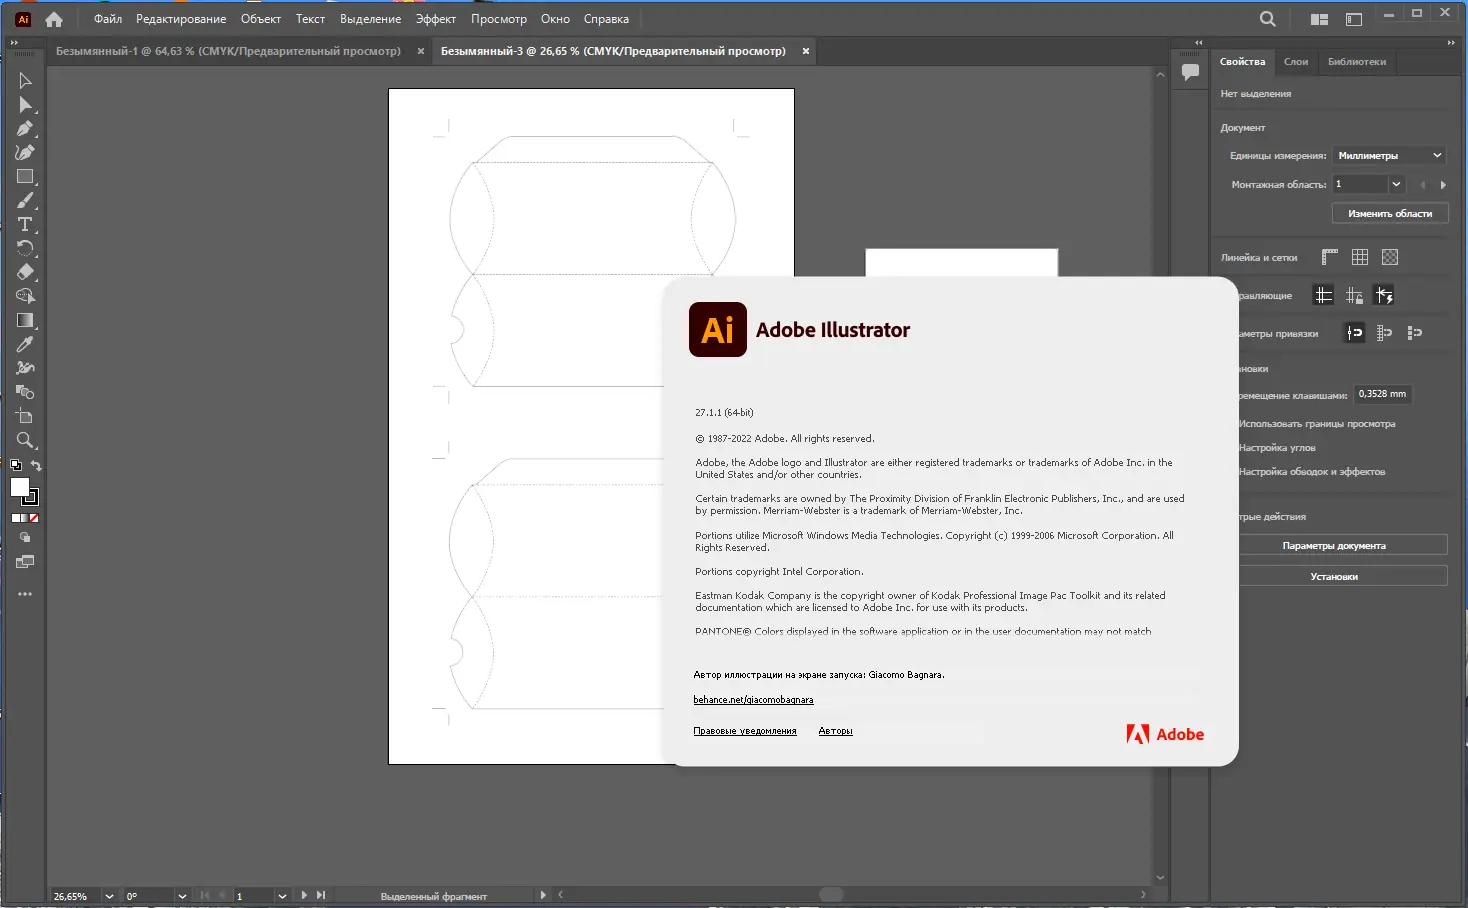Toggle smart guides in the properties panel
The height and width of the screenshot is (908, 1468).
click(1385, 295)
